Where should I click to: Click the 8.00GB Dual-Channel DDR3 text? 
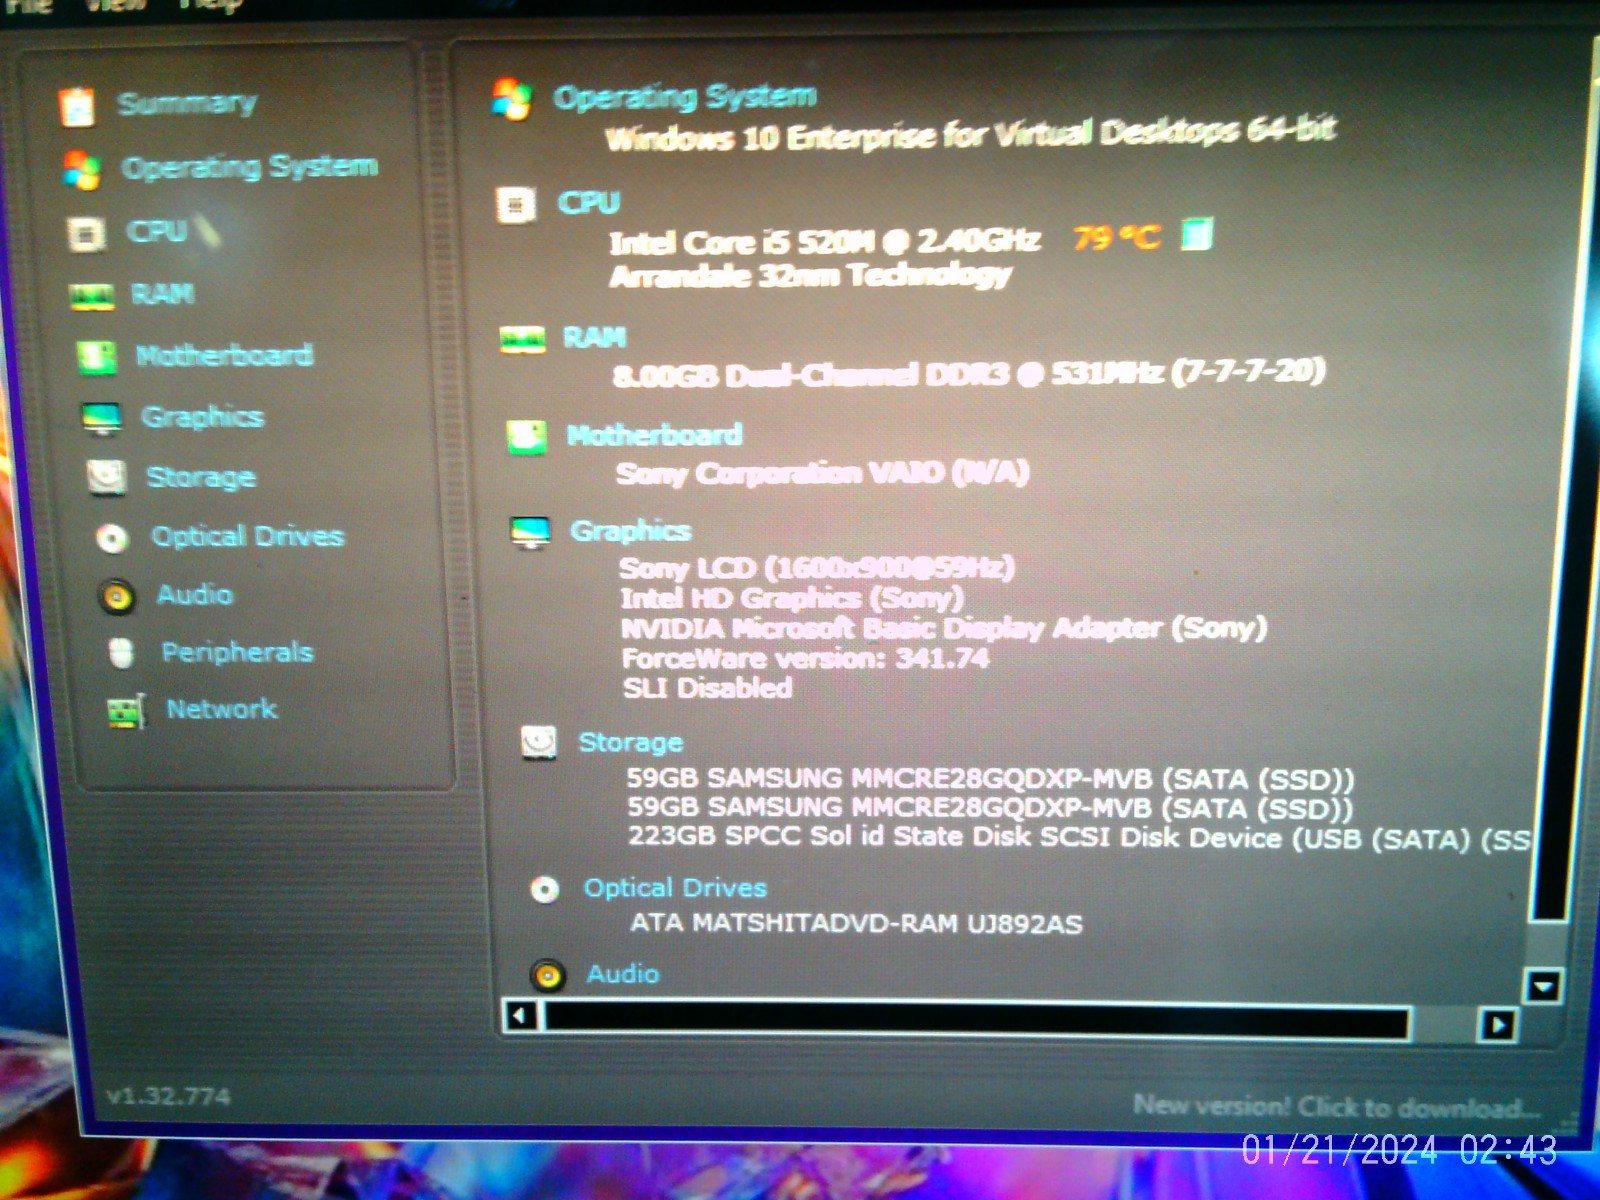(969, 374)
